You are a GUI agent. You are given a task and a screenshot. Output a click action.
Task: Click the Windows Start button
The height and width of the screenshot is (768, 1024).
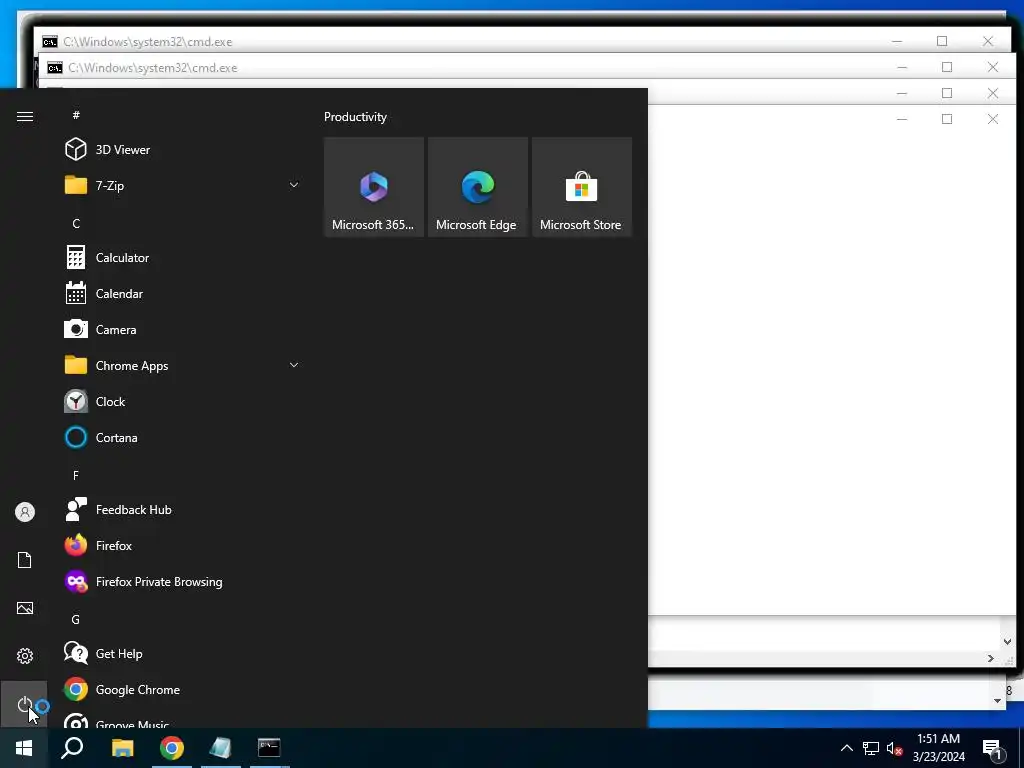[24, 748]
